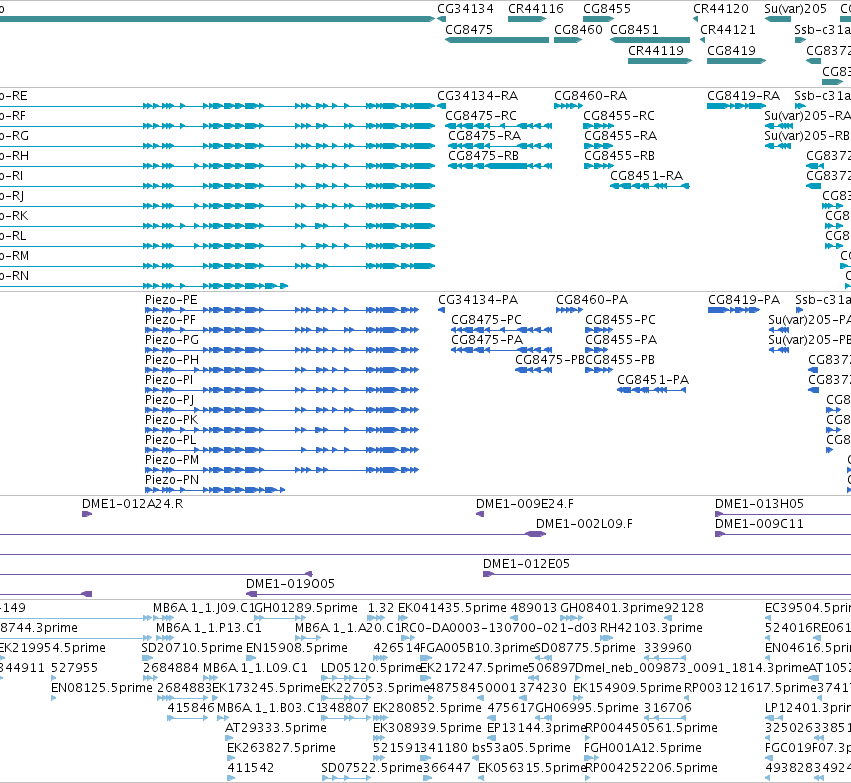Open transcript CG8455-RC label

point(619,116)
